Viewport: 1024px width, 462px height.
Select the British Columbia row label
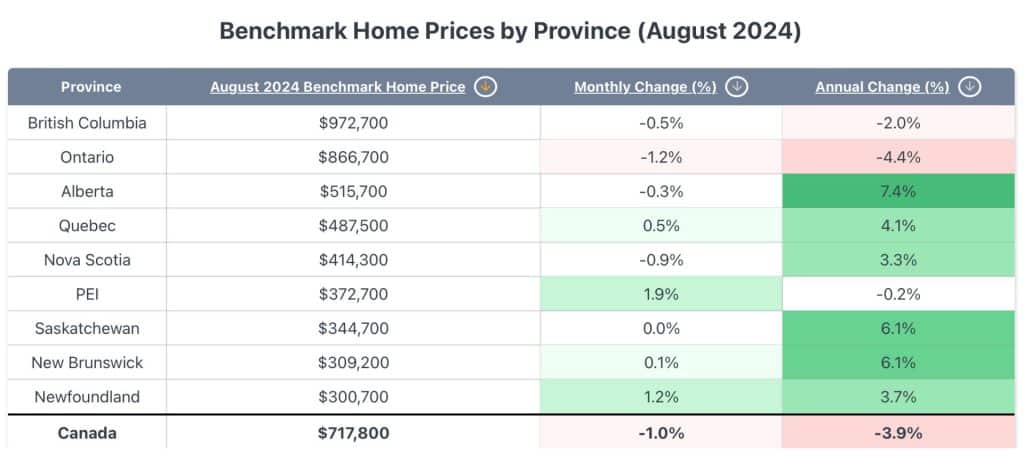tap(87, 123)
